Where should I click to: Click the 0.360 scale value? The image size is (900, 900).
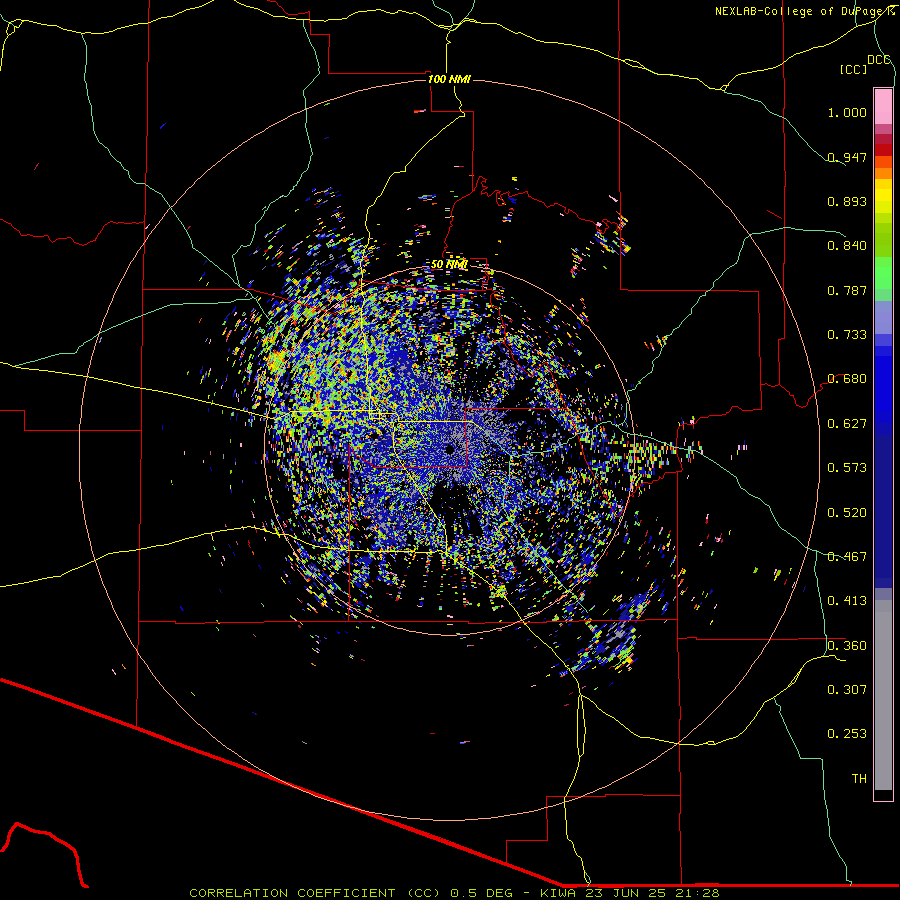pos(847,646)
